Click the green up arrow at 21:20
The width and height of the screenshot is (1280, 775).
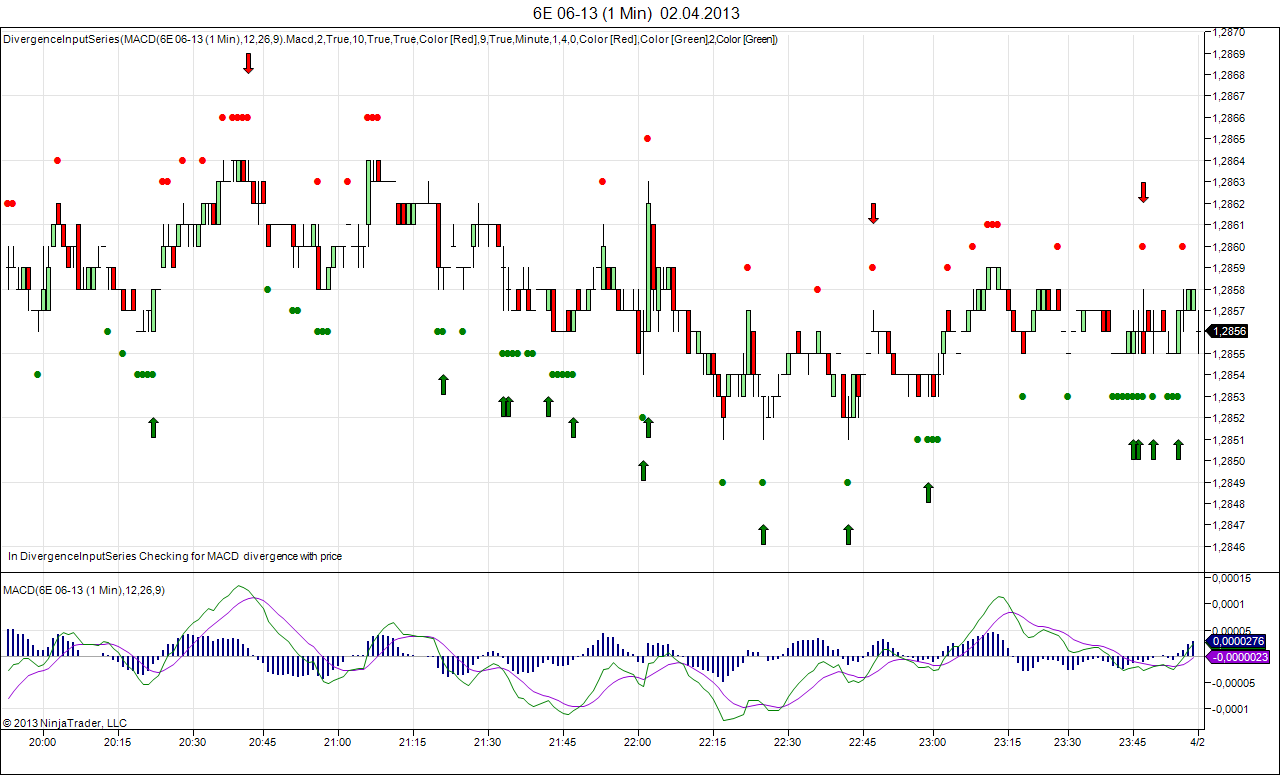pos(443,384)
